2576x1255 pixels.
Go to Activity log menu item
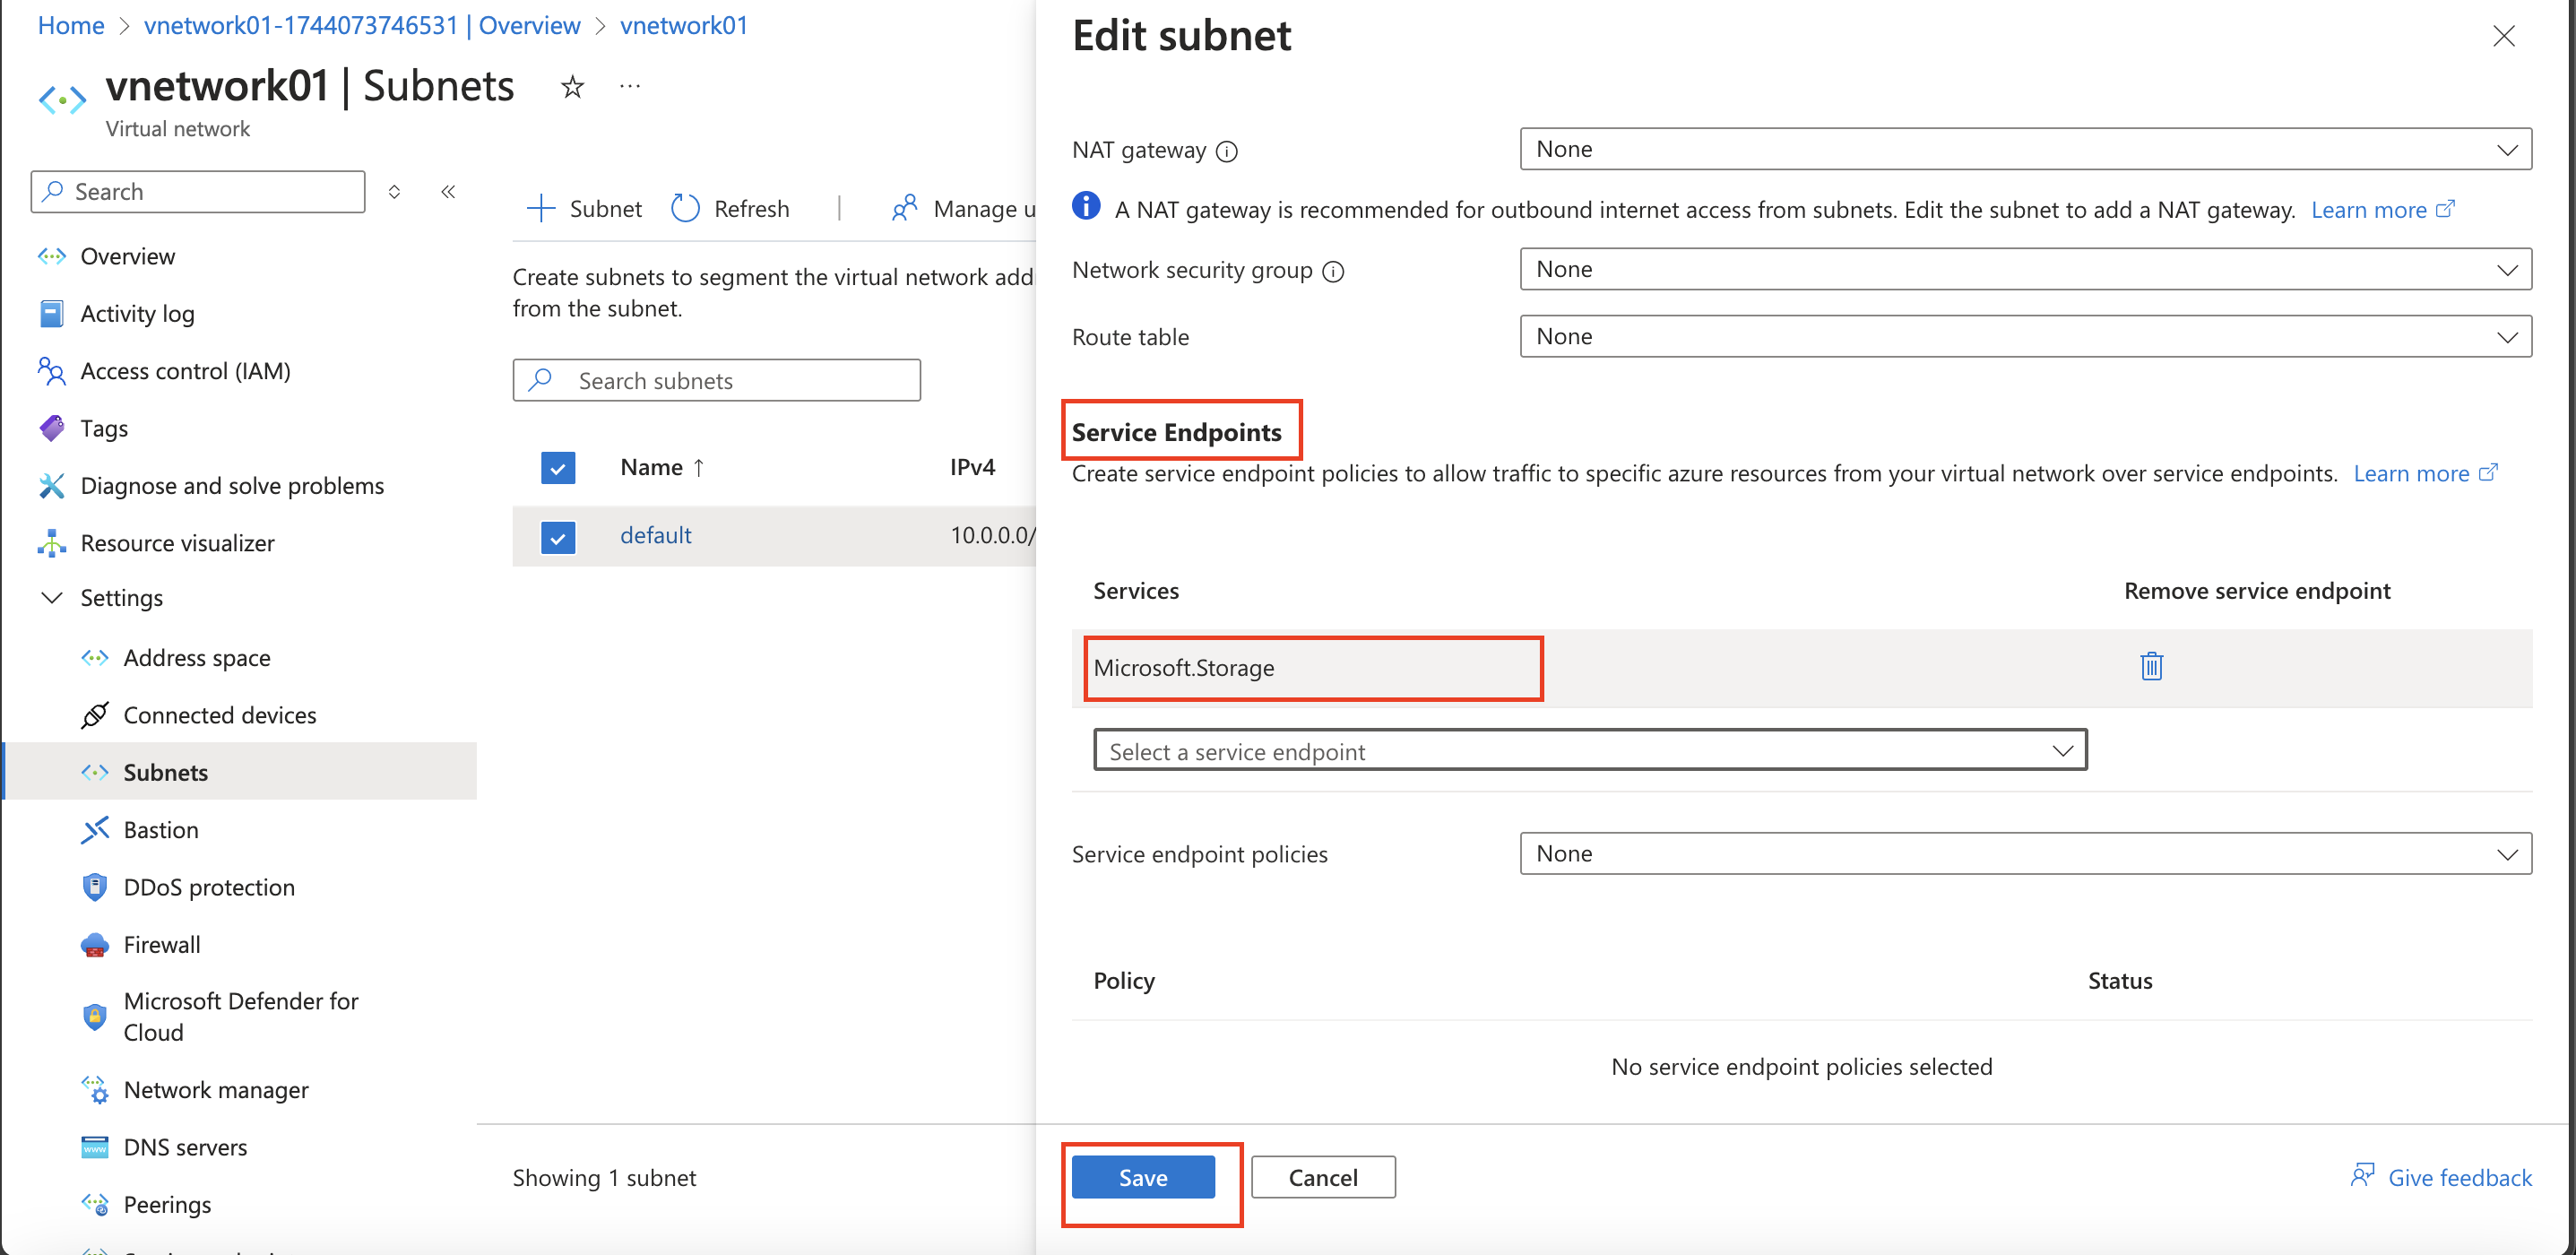pos(138,314)
